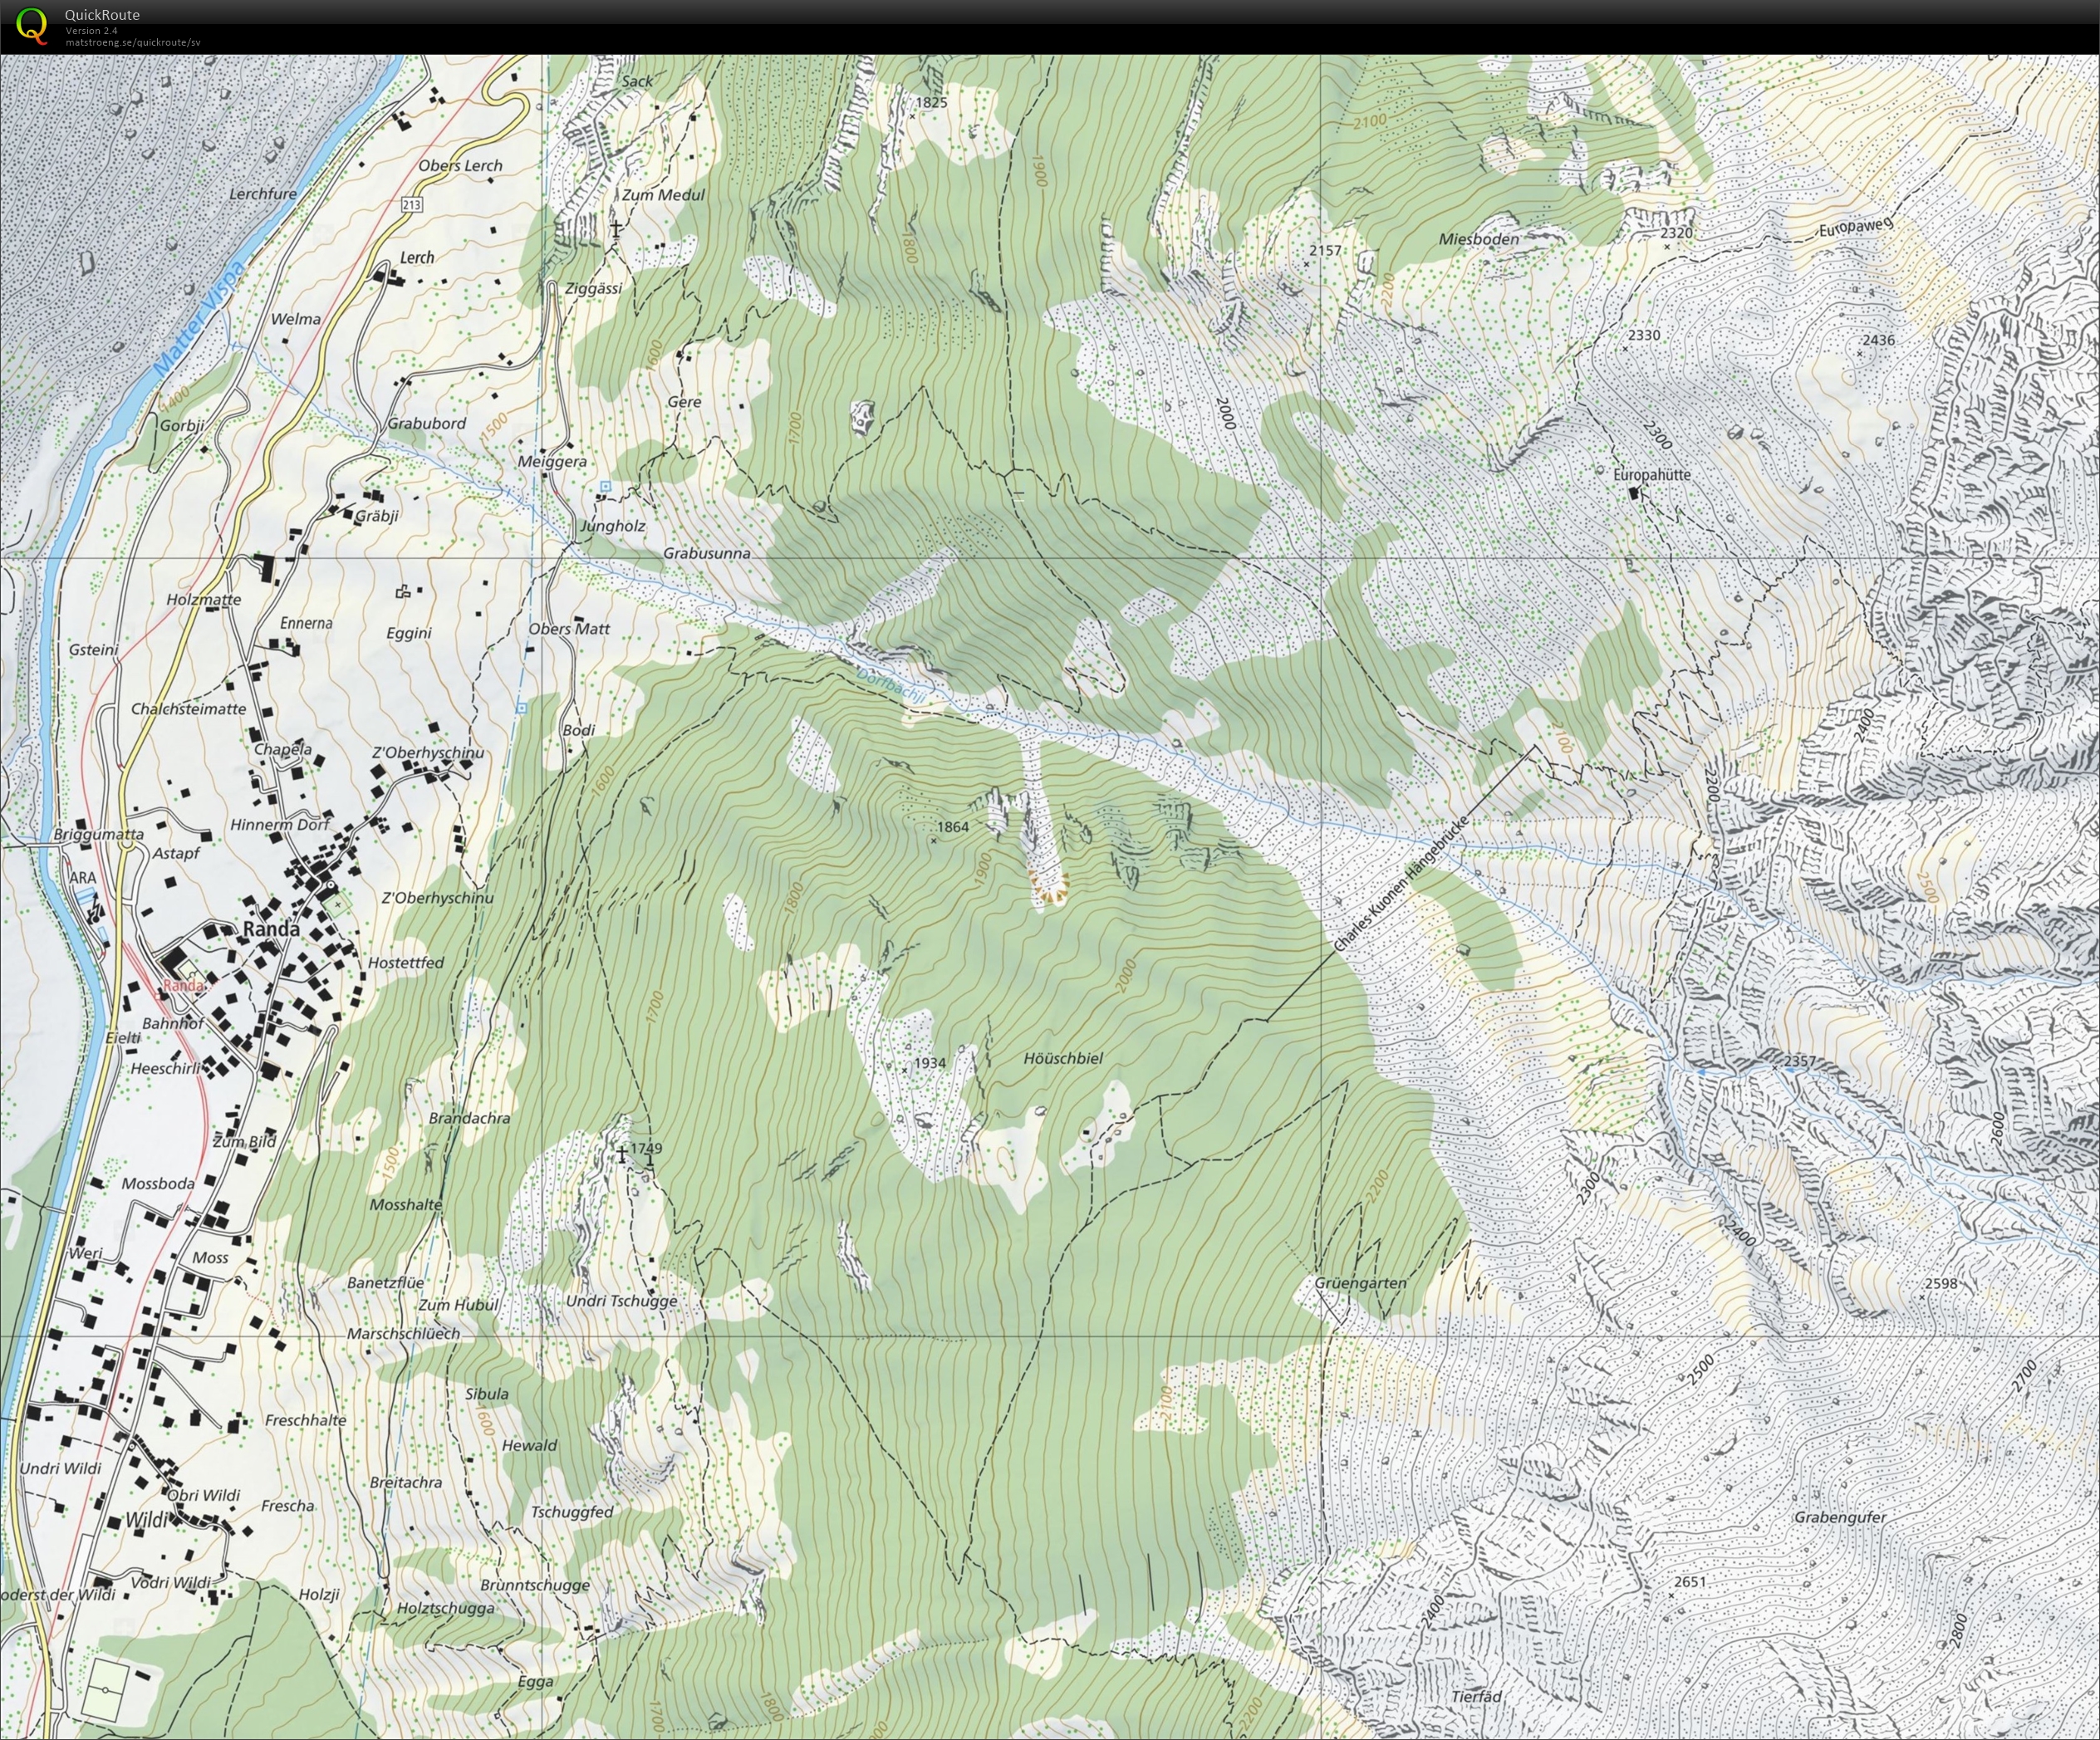Click the QuickRoute logo icon

tap(32, 25)
